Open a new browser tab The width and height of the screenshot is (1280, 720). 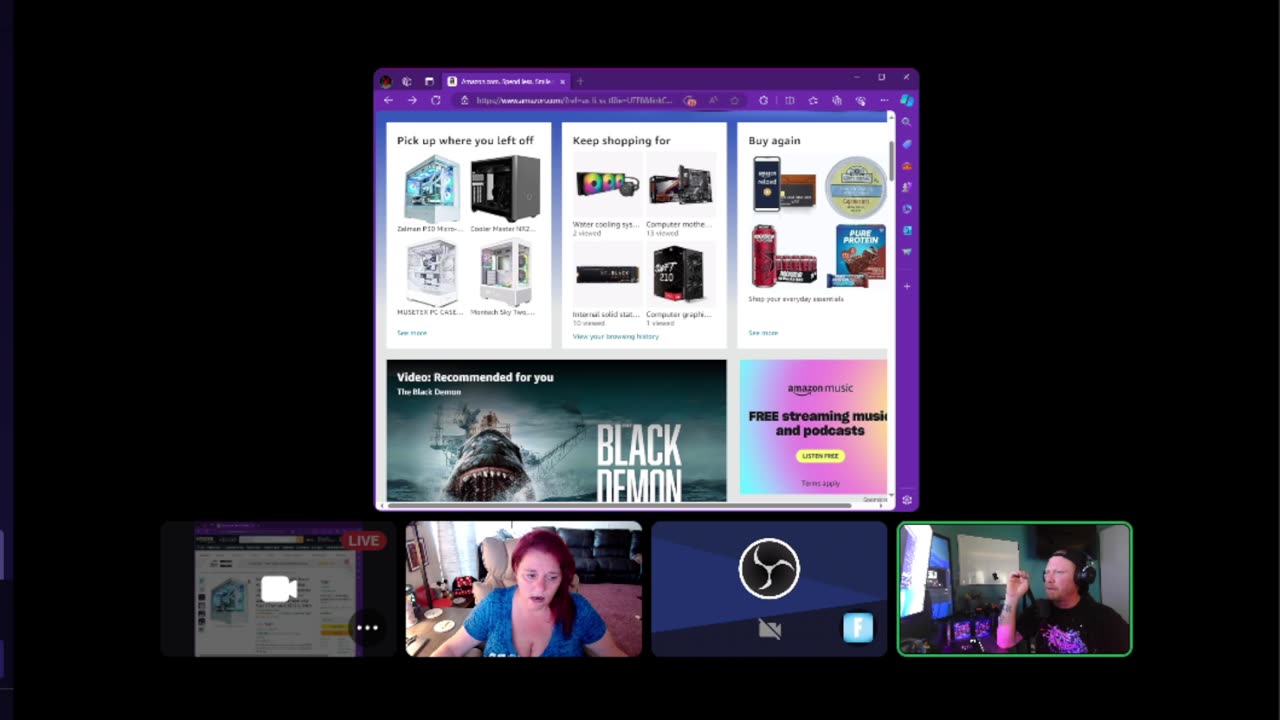[580, 81]
